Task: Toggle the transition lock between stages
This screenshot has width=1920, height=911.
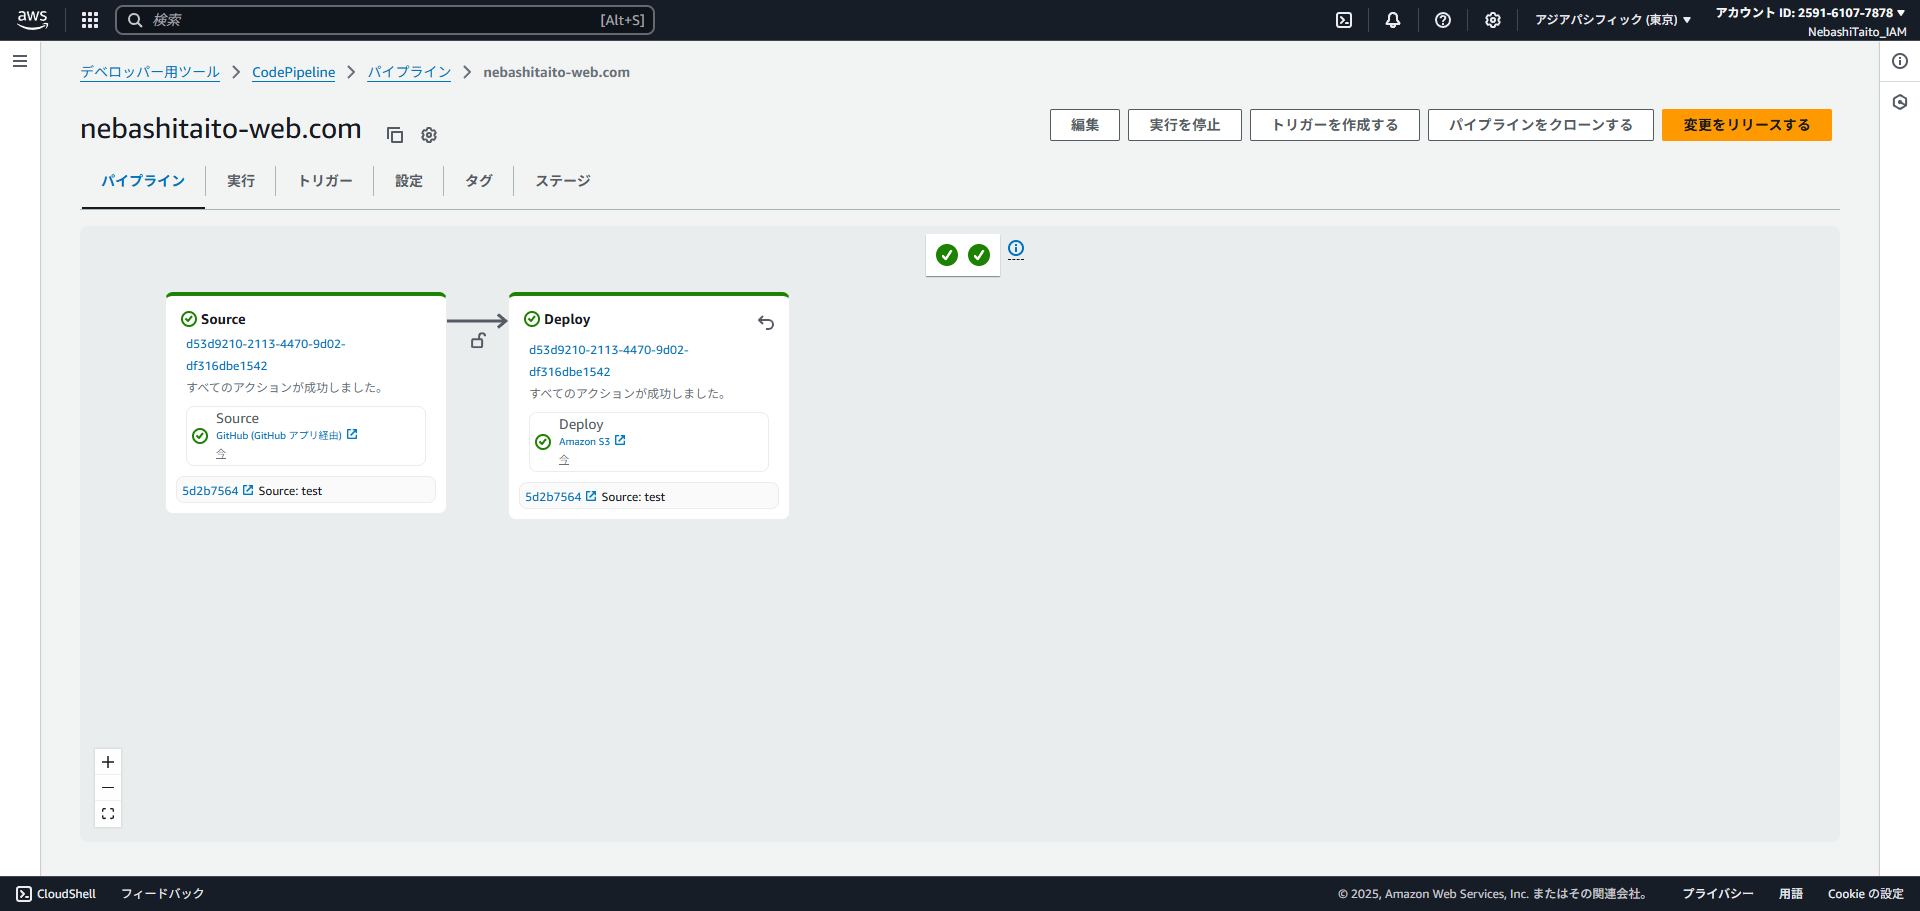Action: (478, 341)
